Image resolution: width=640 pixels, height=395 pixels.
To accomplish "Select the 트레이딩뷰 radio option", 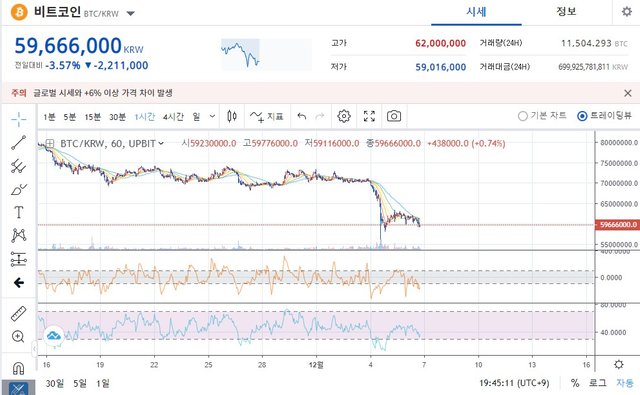I will tap(604, 116).
